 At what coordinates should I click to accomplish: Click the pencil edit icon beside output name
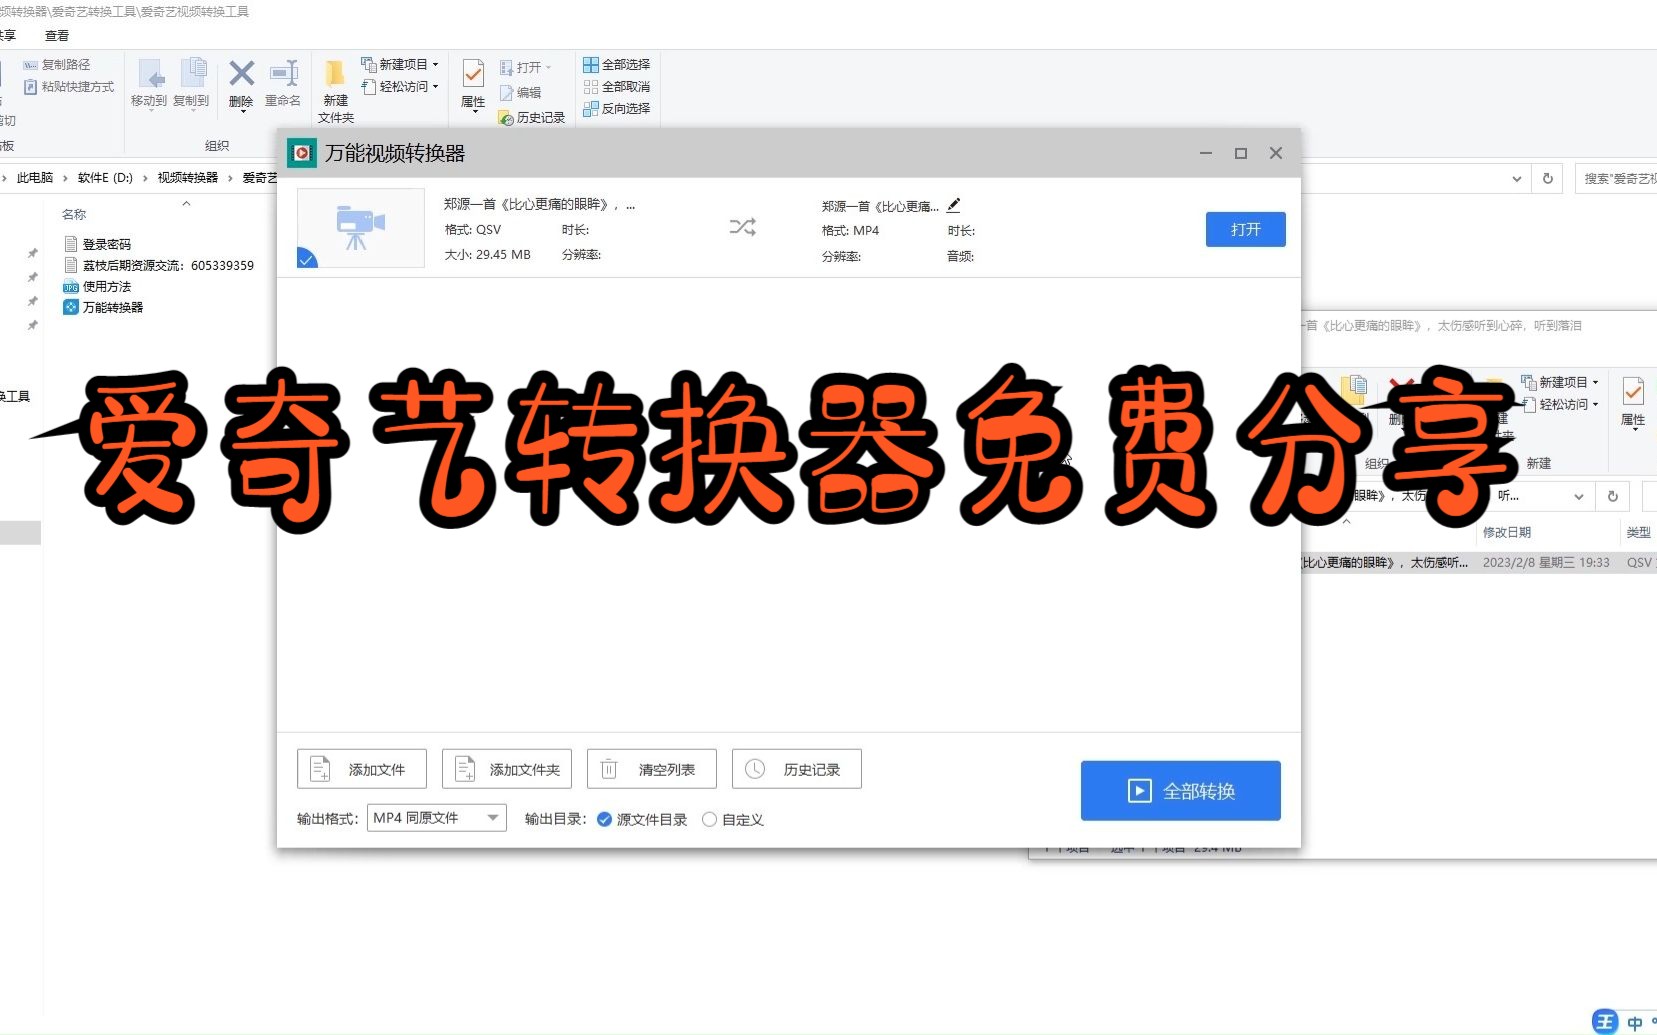click(x=954, y=205)
